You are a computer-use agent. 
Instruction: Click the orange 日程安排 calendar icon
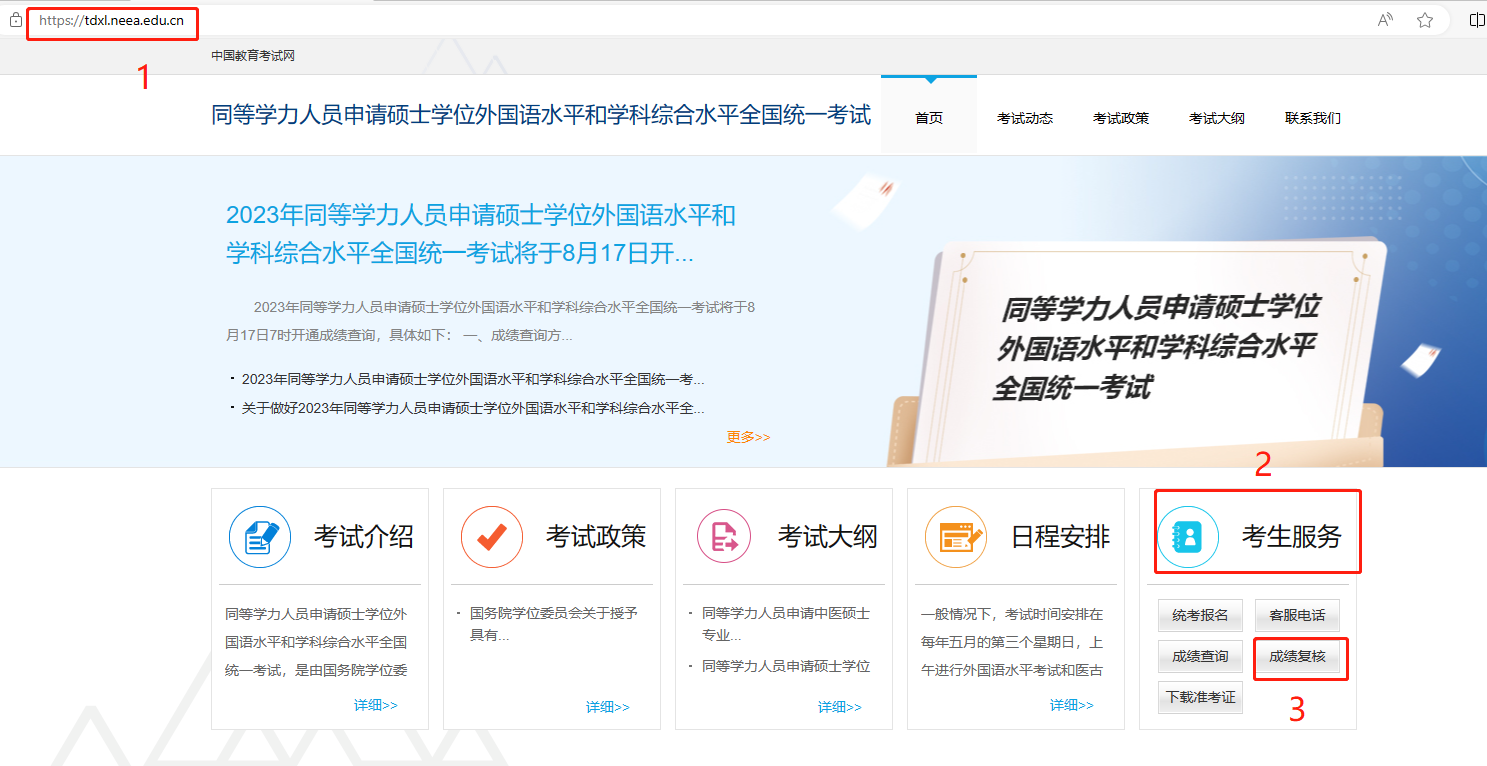coord(956,537)
